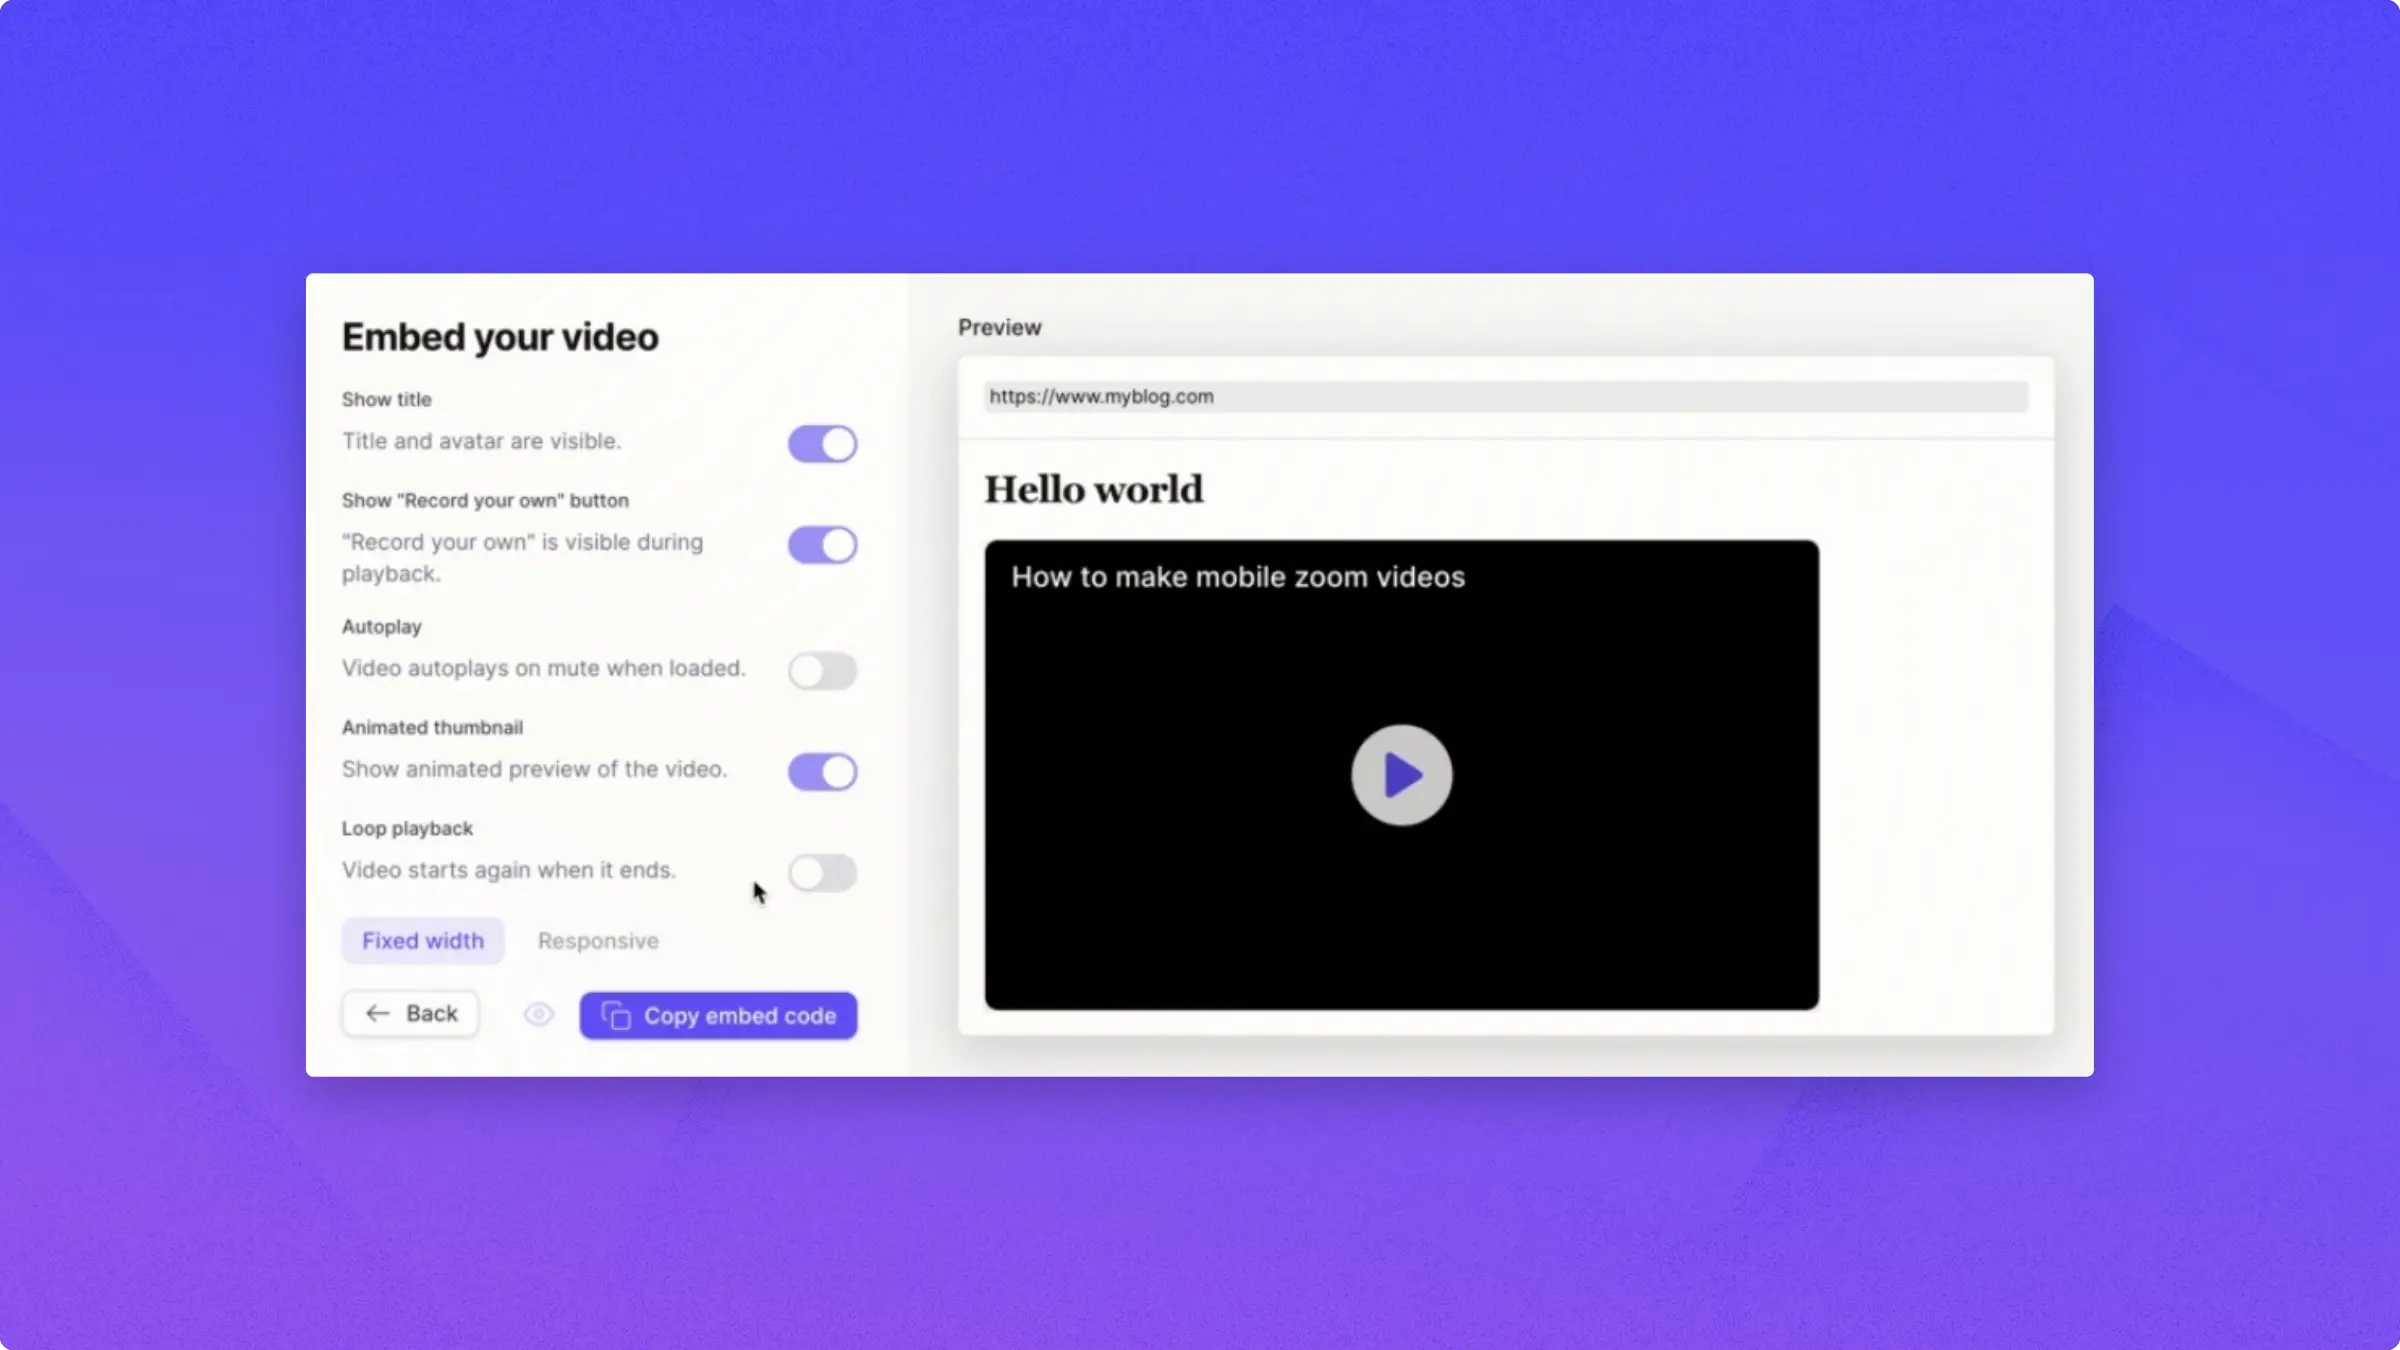Viewport: 2400px width, 1350px height.
Task: Switch to the Responsive tab
Action: [x=598, y=941]
